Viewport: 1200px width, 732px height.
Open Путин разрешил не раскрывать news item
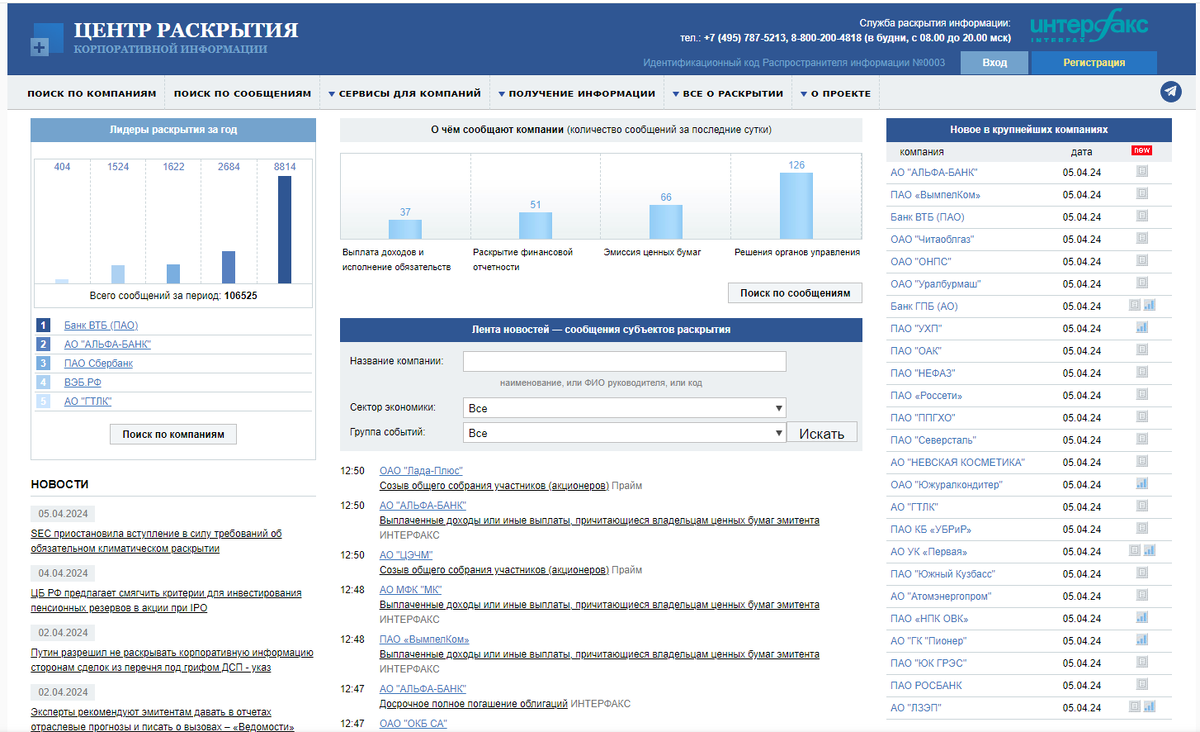tap(172, 660)
